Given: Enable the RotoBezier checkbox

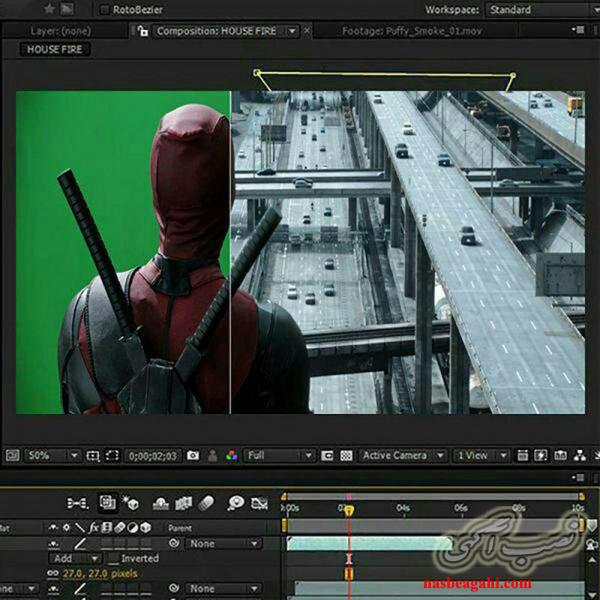Looking at the screenshot, I should [x=106, y=10].
